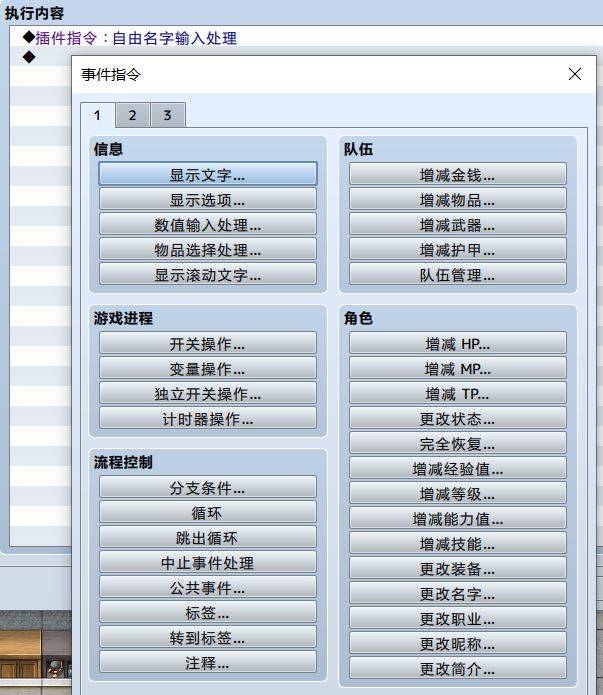Click 注释... to add comment

tap(208, 662)
